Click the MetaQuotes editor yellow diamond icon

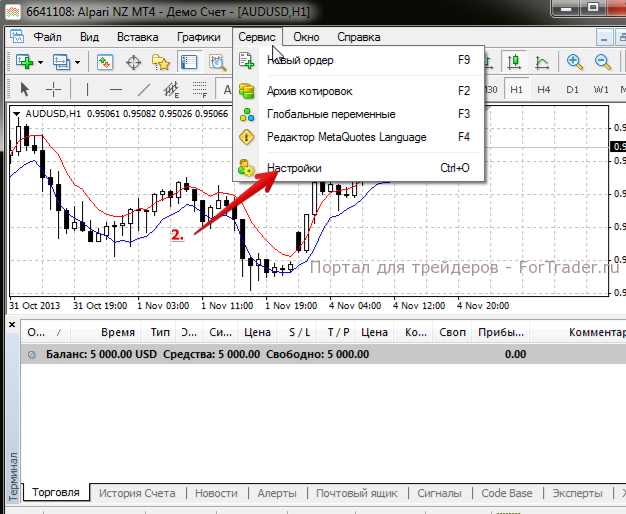[x=246, y=137]
